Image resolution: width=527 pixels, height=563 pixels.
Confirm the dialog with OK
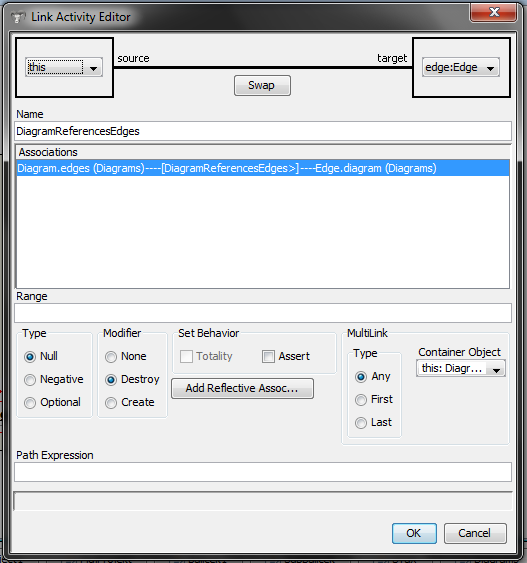[x=414, y=533]
